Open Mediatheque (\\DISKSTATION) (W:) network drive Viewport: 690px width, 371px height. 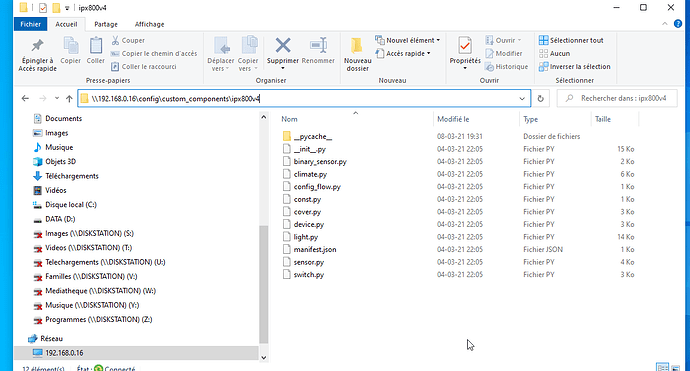tap(95, 291)
